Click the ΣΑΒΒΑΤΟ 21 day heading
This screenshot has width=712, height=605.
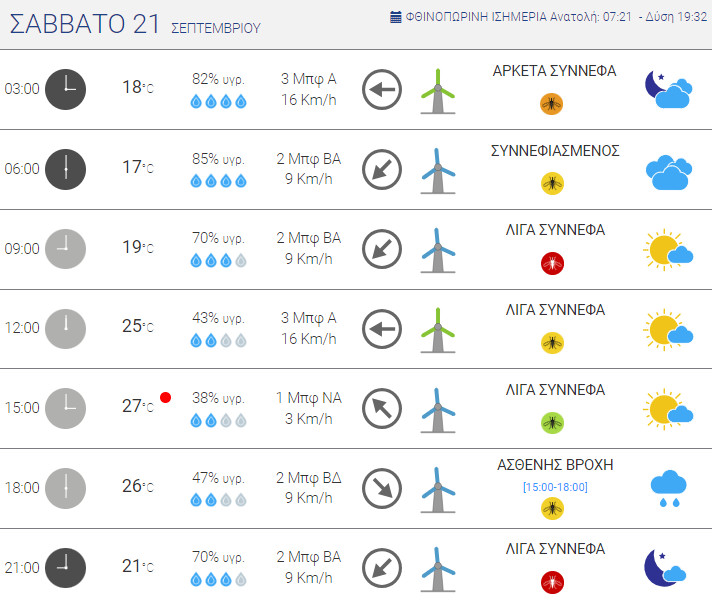84,26
